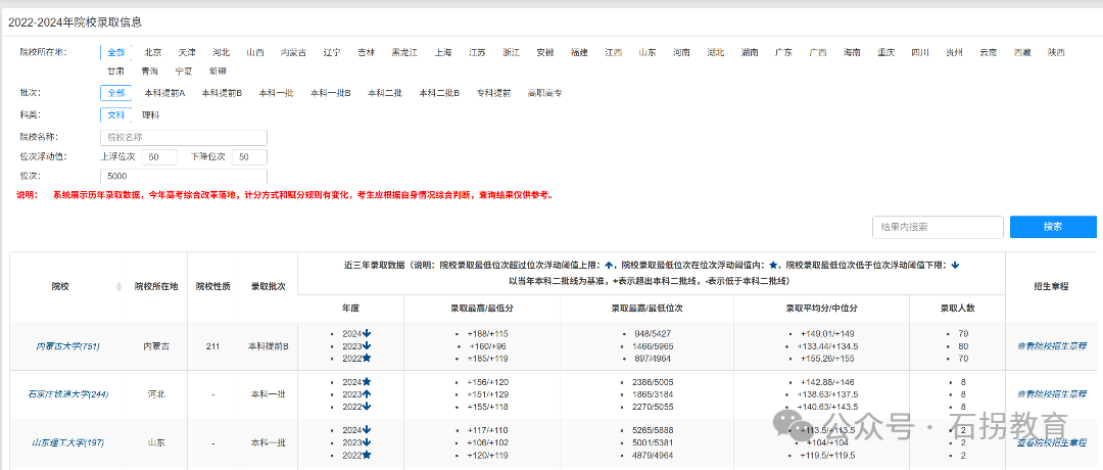Click down arrow beside 2023 for 内蒙古大学
The width and height of the screenshot is (1103, 470).
(367, 346)
